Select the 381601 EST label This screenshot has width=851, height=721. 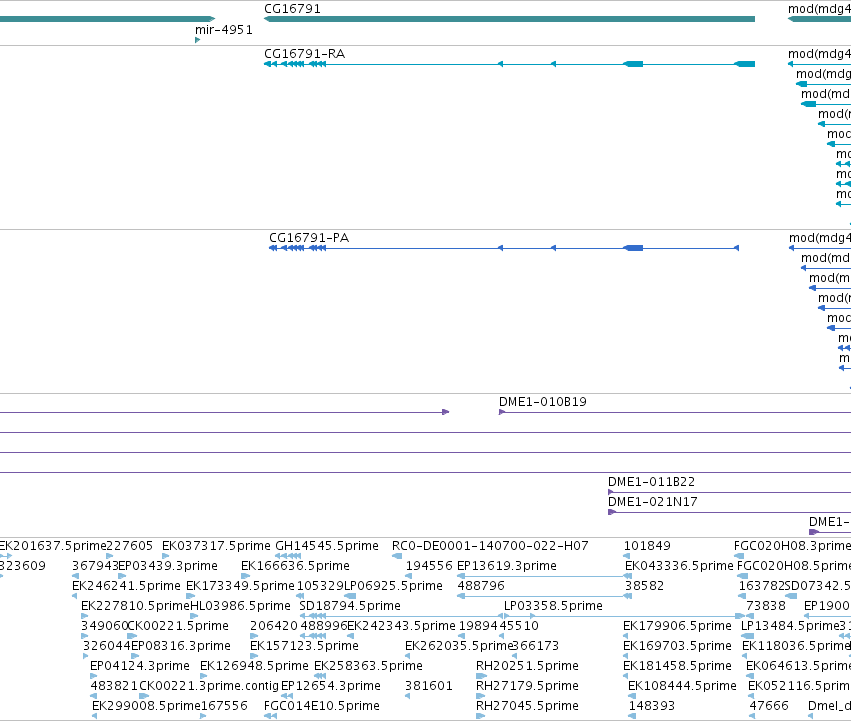coord(429,686)
